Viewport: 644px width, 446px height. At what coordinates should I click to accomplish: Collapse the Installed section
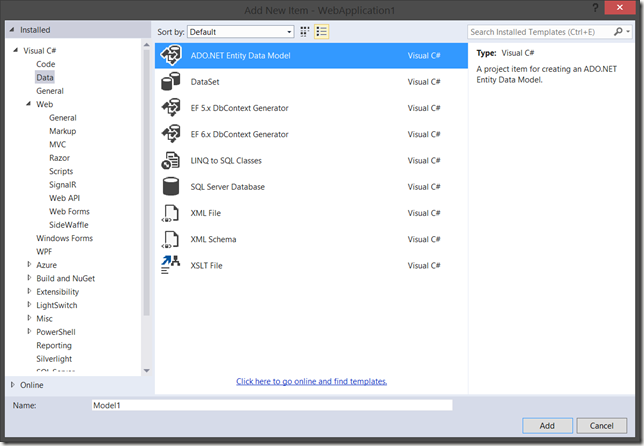12,30
